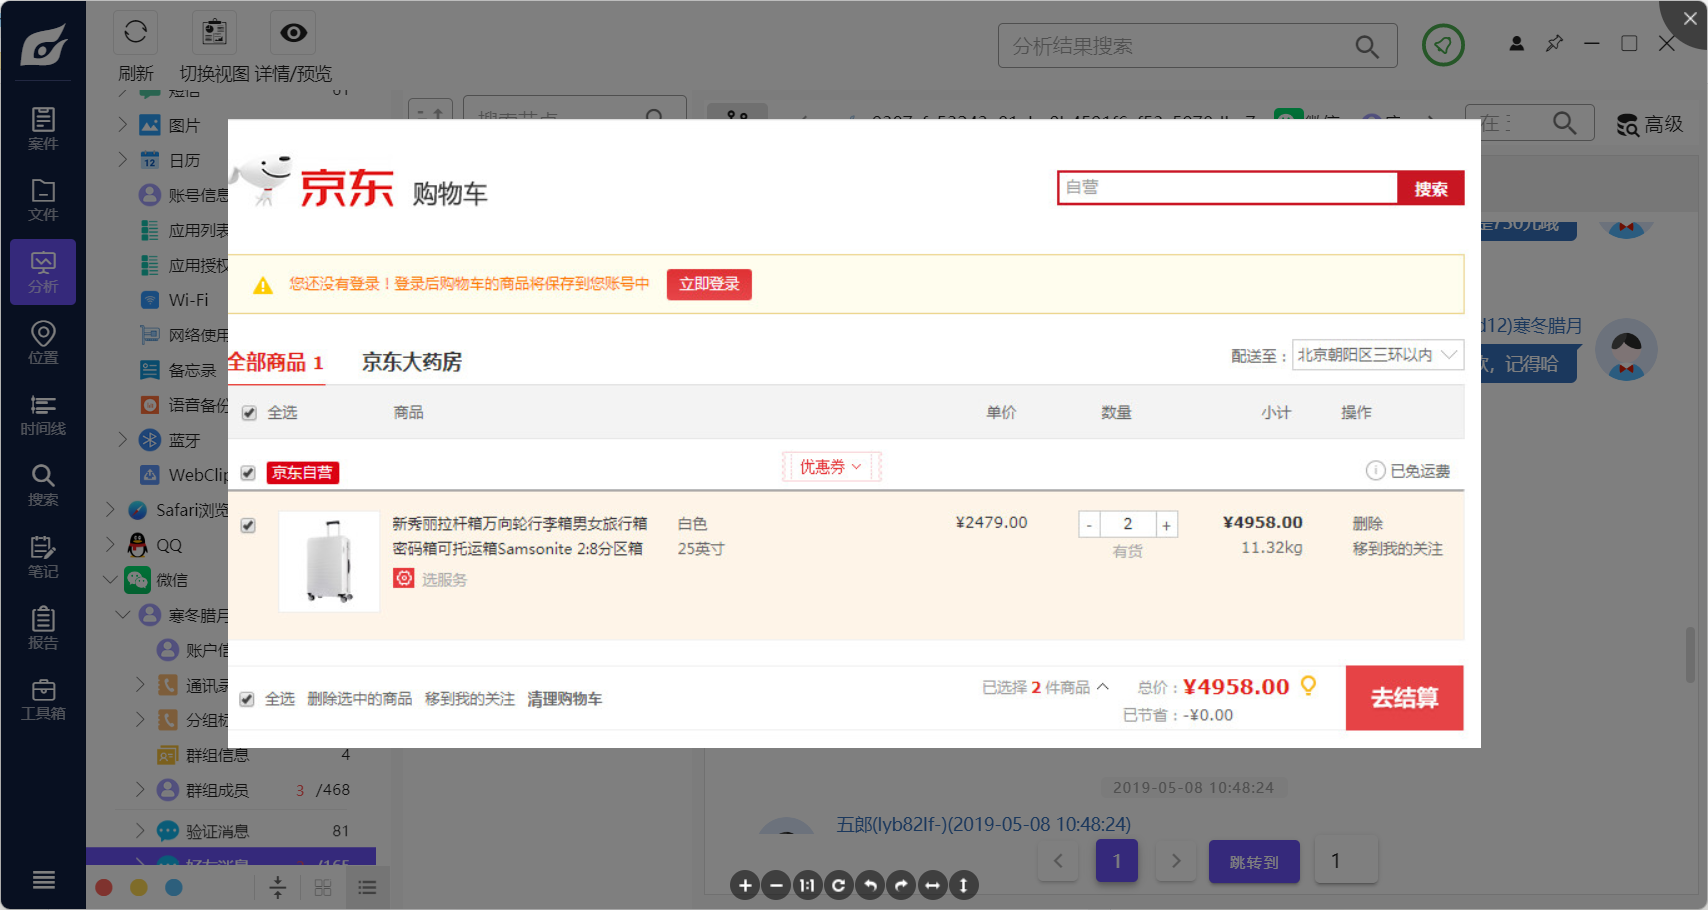Open the 报告 sidebar panel
The width and height of the screenshot is (1708, 910).
coord(42,628)
